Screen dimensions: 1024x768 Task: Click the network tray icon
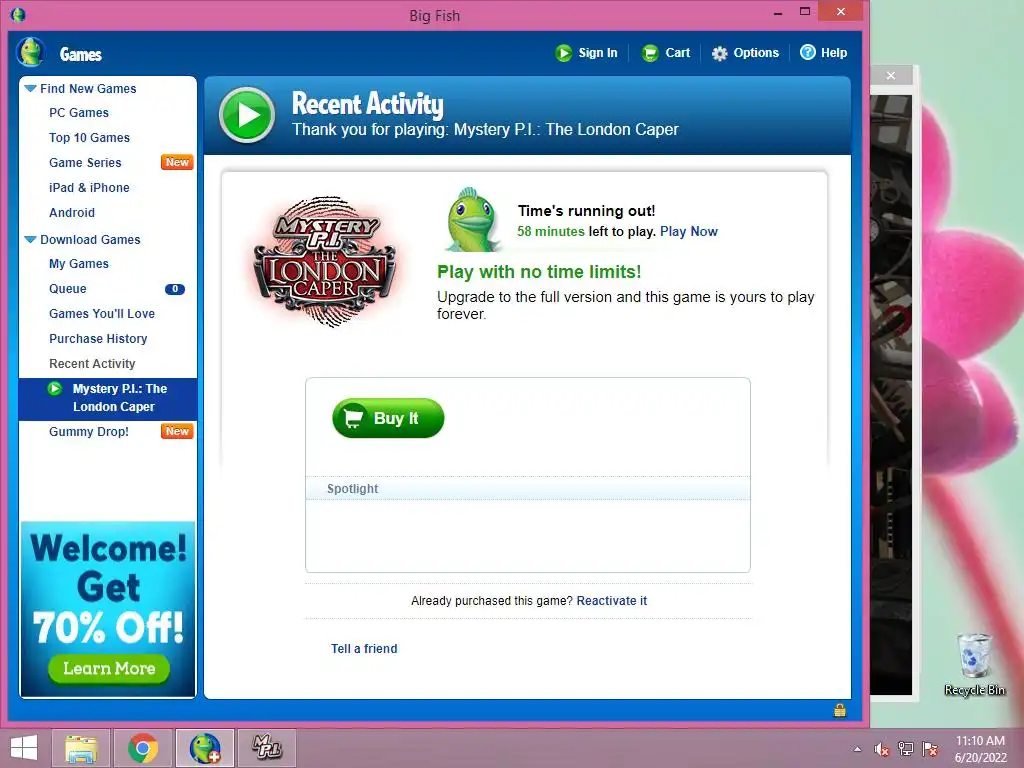[906, 748]
